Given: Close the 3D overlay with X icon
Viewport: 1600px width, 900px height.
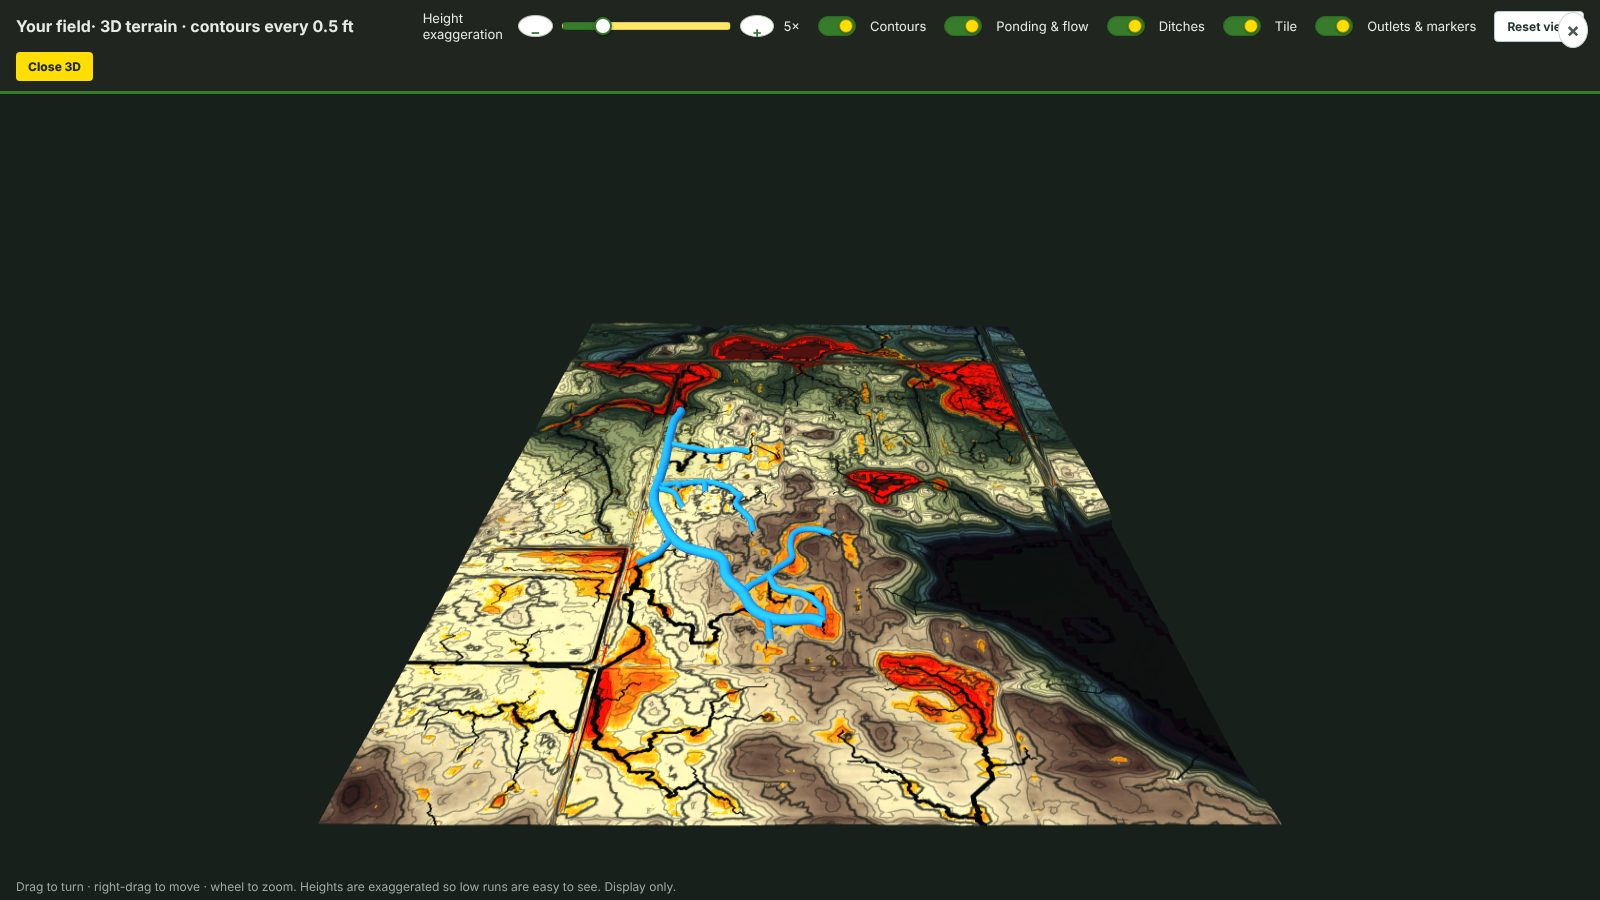Looking at the screenshot, I should tap(1573, 31).
